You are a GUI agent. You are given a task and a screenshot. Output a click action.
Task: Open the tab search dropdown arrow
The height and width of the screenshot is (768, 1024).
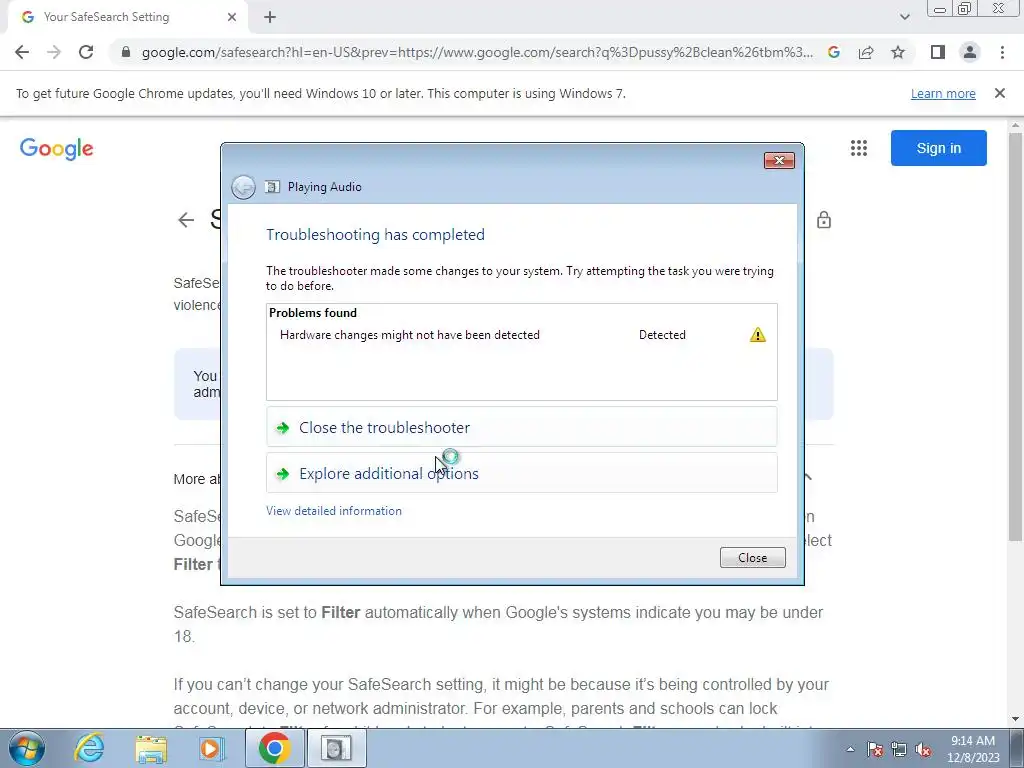[904, 17]
